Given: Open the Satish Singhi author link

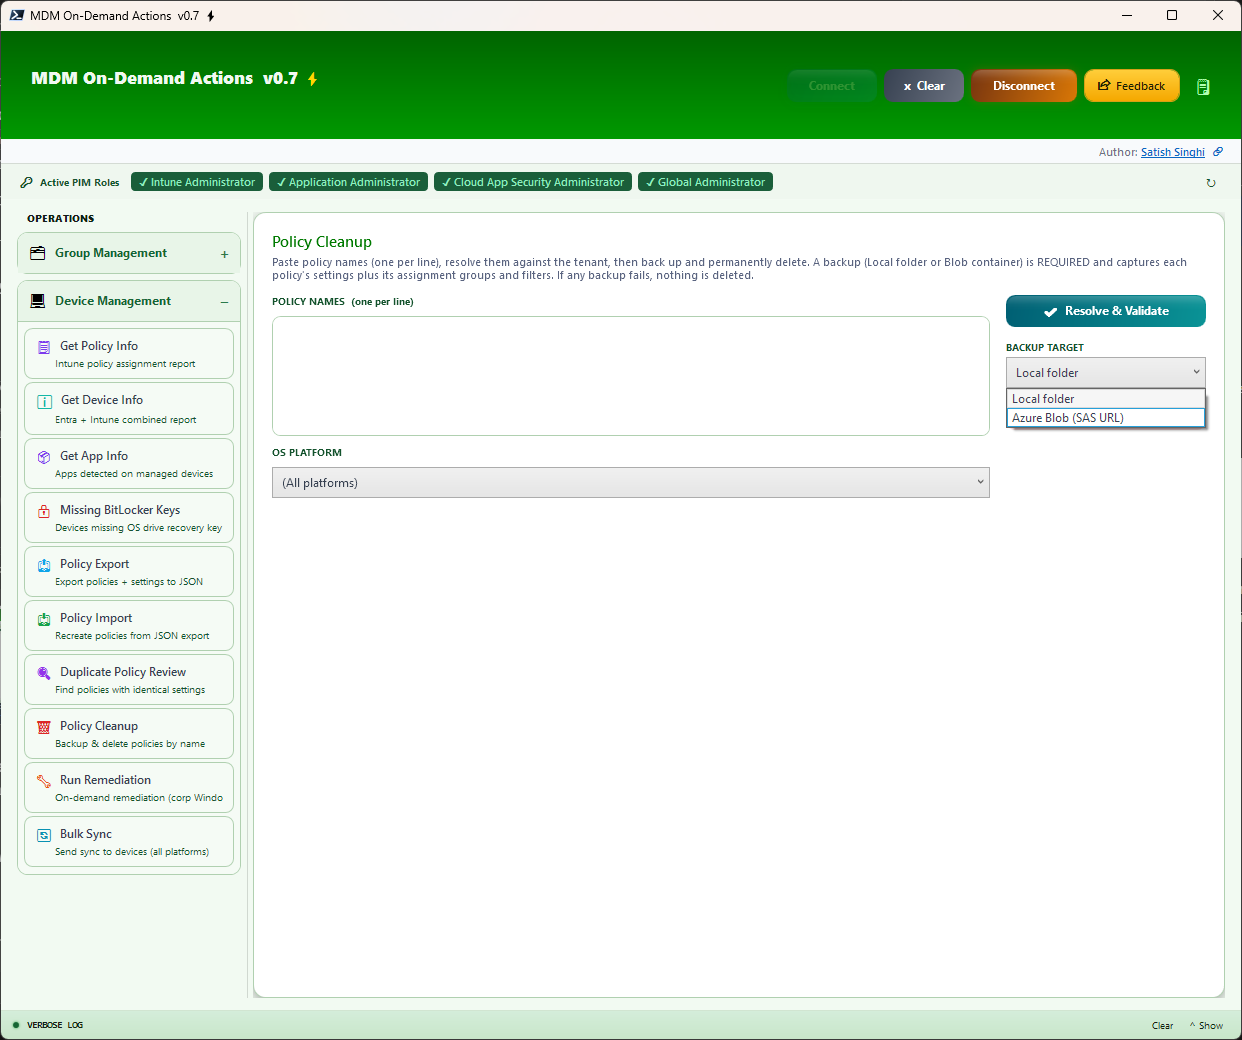Looking at the screenshot, I should pyautogui.click(x=1173, y=152).
